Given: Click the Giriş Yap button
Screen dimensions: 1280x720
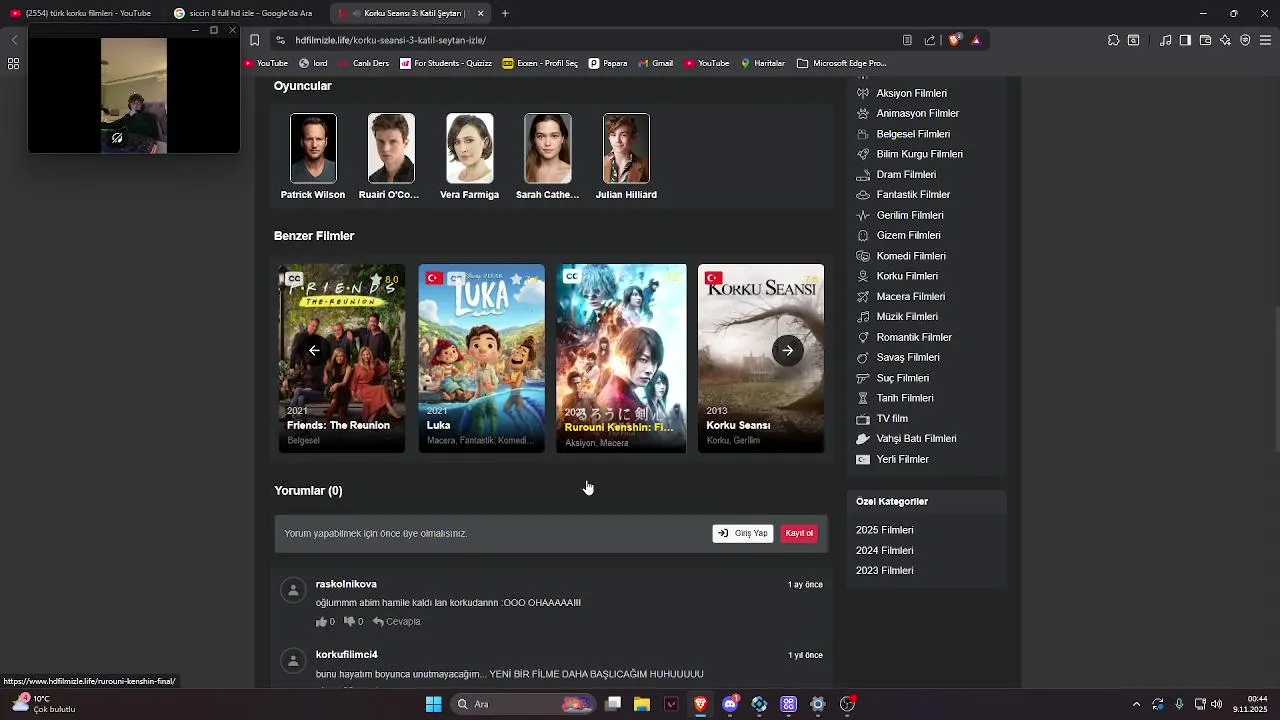Looking at the screenshot, I should tap(743, 533).
